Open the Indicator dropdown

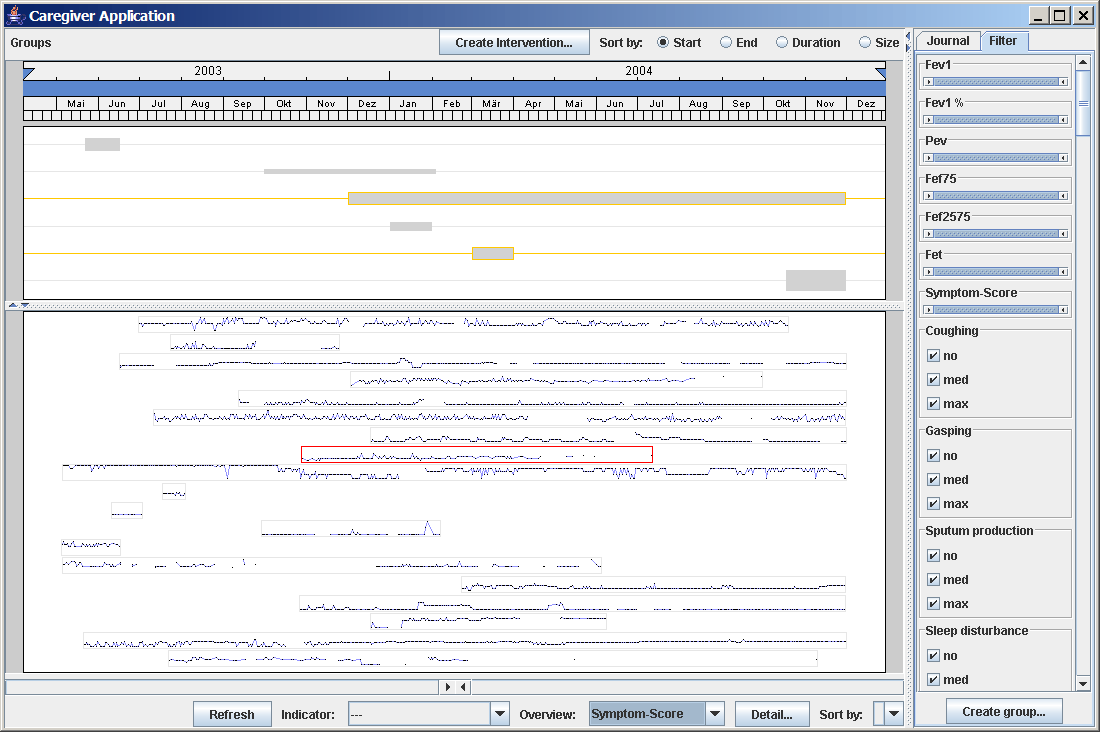point(500,714)
